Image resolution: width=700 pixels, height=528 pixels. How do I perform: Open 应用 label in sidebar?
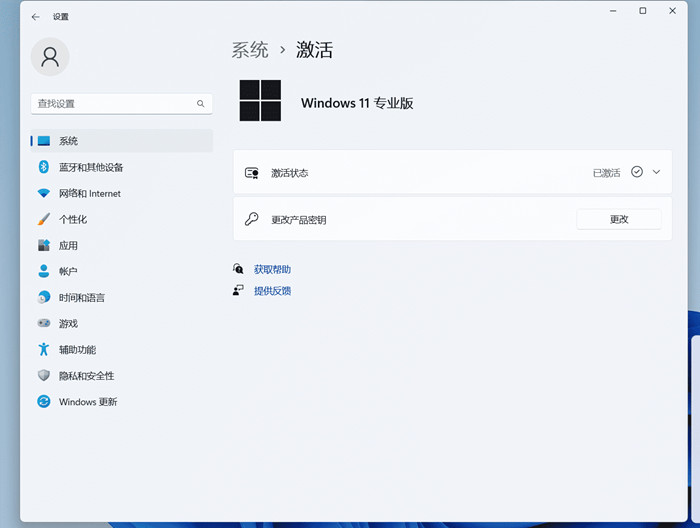click(x=68, y=245)
